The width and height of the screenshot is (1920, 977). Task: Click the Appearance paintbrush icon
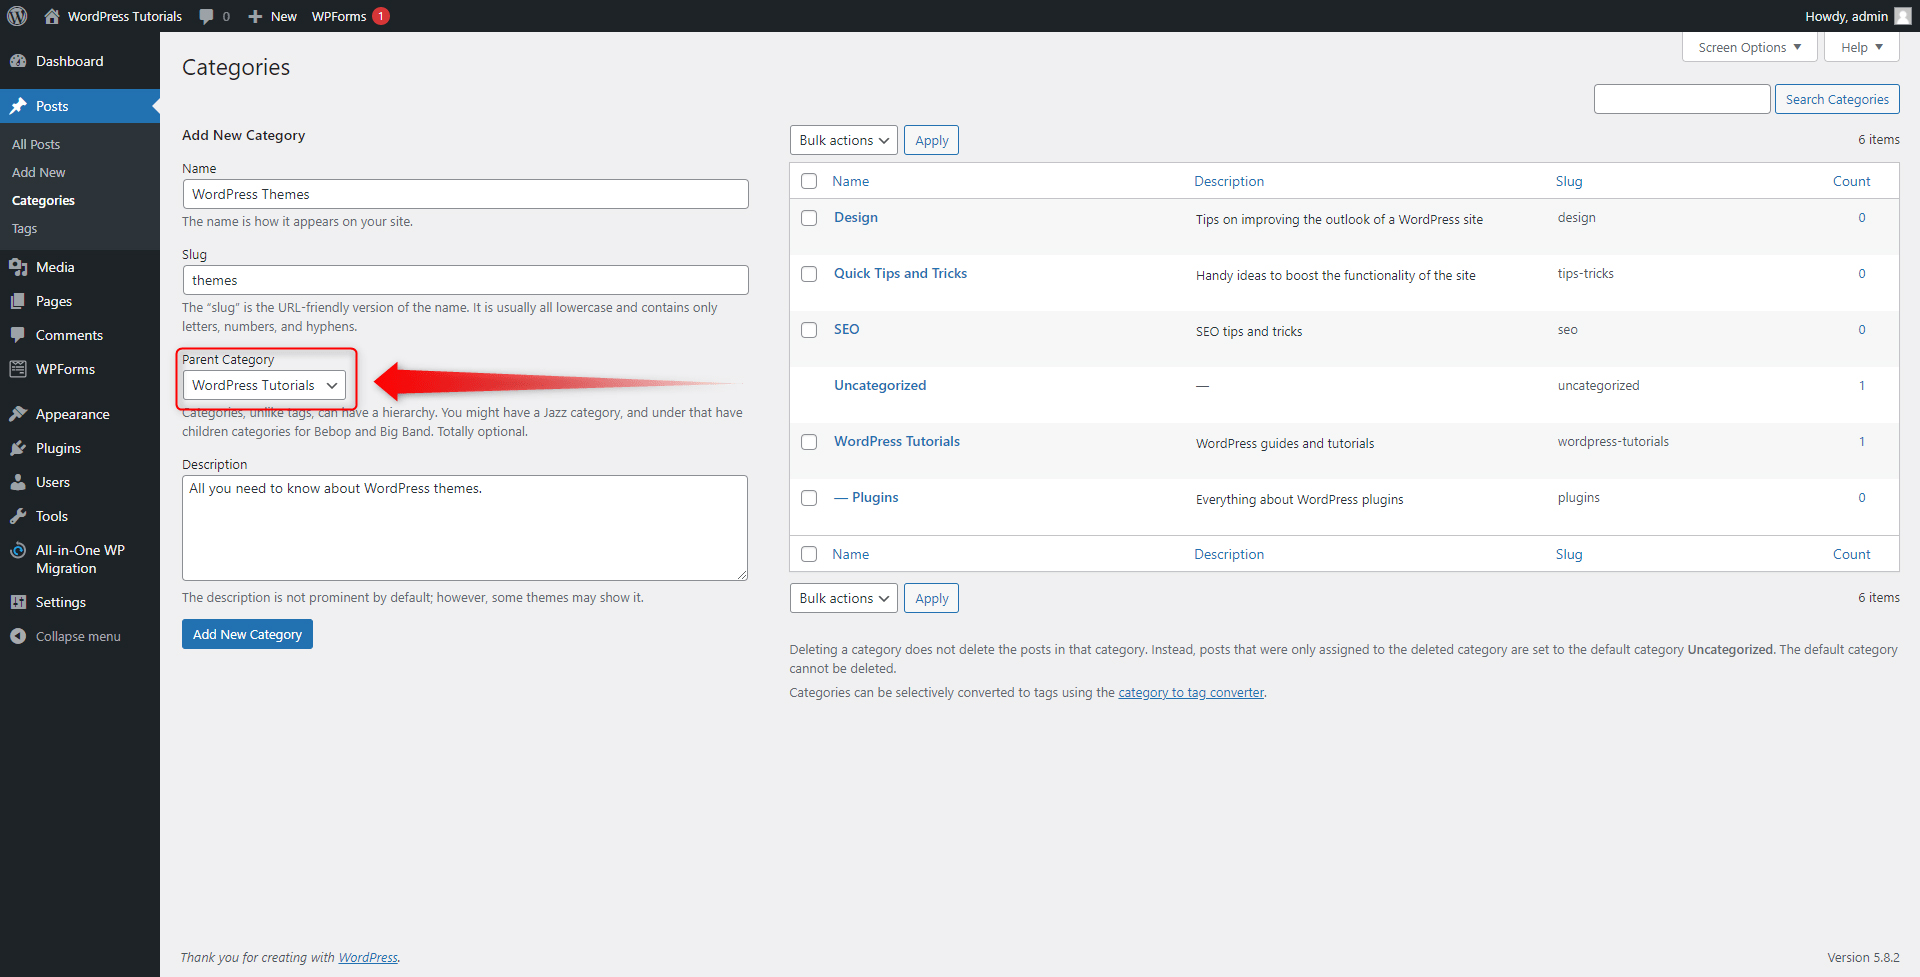18,414
